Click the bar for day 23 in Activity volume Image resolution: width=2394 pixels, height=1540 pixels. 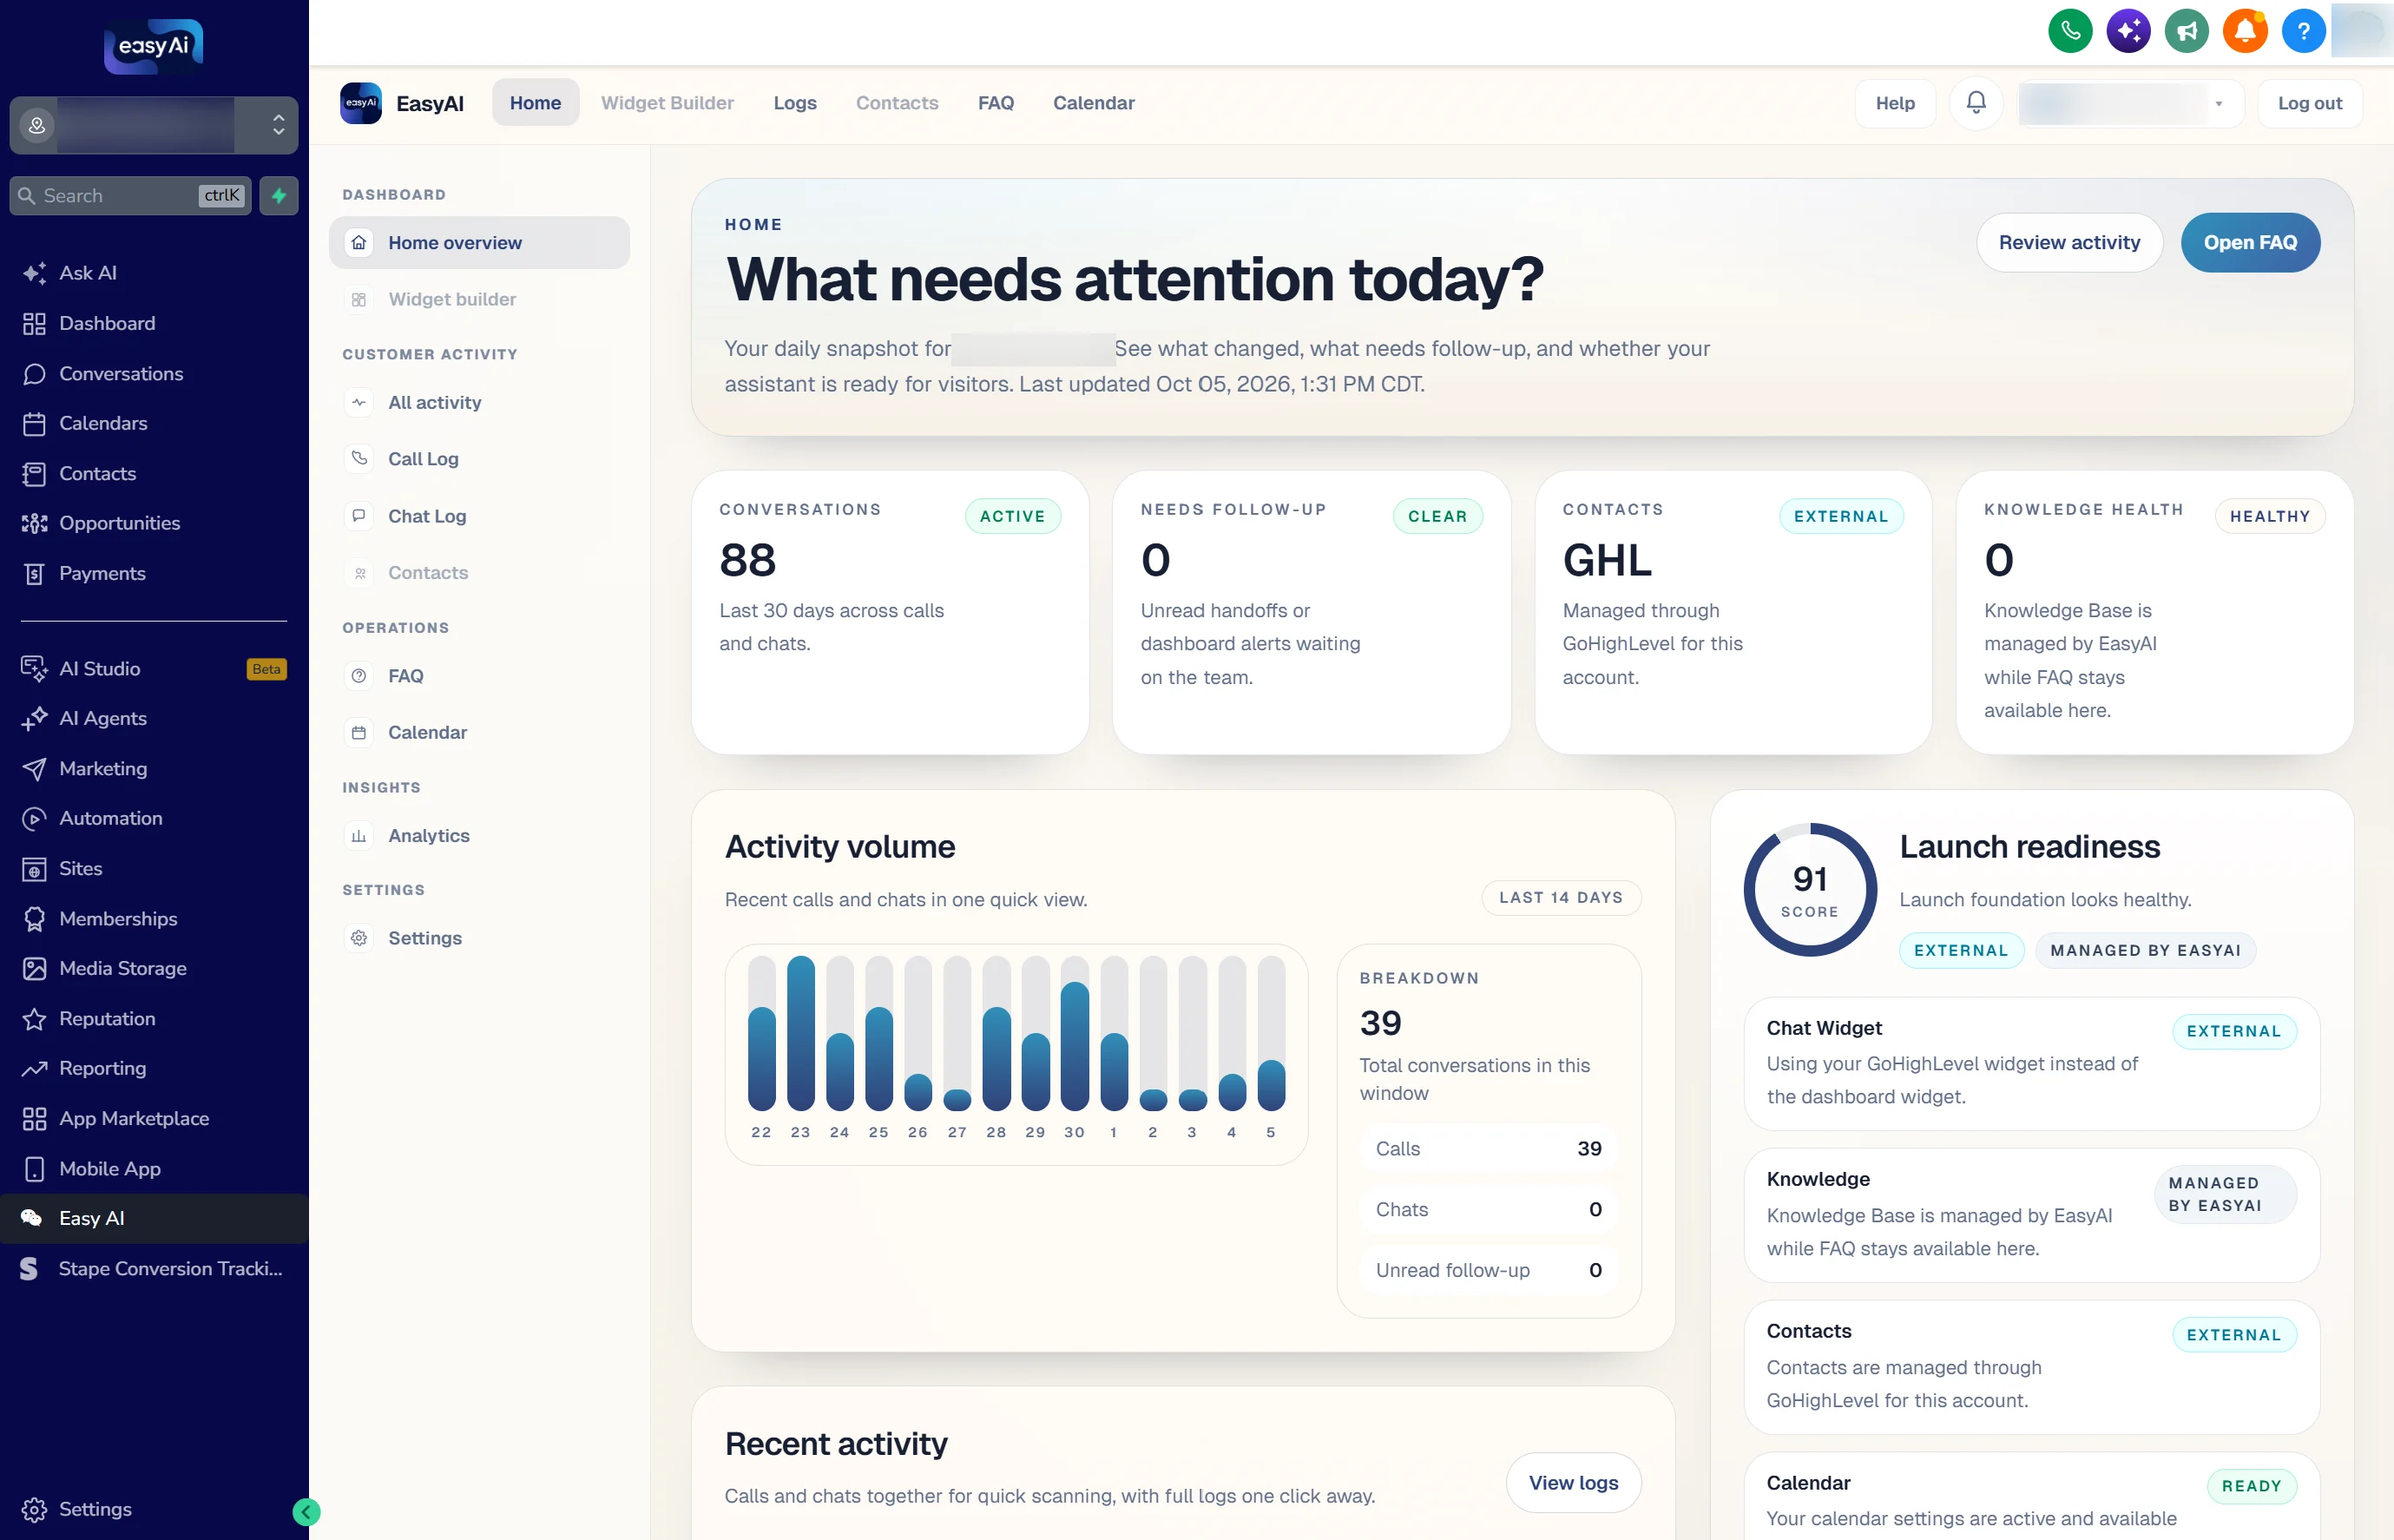[800, 1033]
